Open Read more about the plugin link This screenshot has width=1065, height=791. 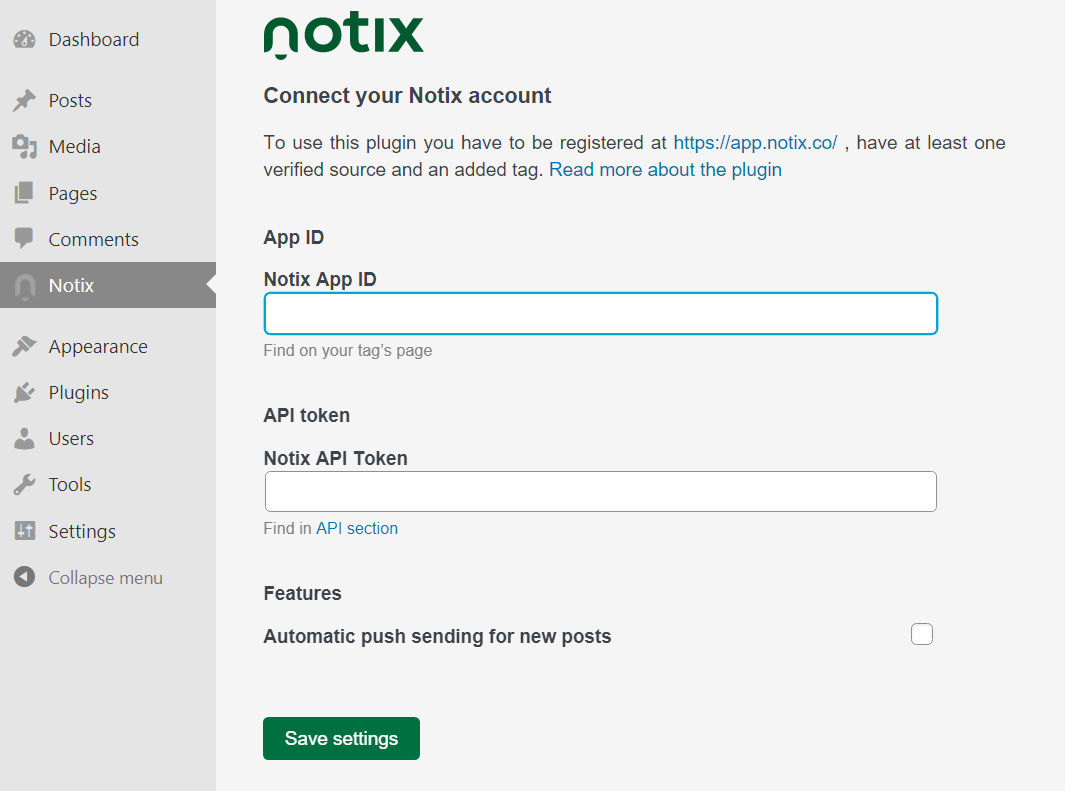(665, 170)
